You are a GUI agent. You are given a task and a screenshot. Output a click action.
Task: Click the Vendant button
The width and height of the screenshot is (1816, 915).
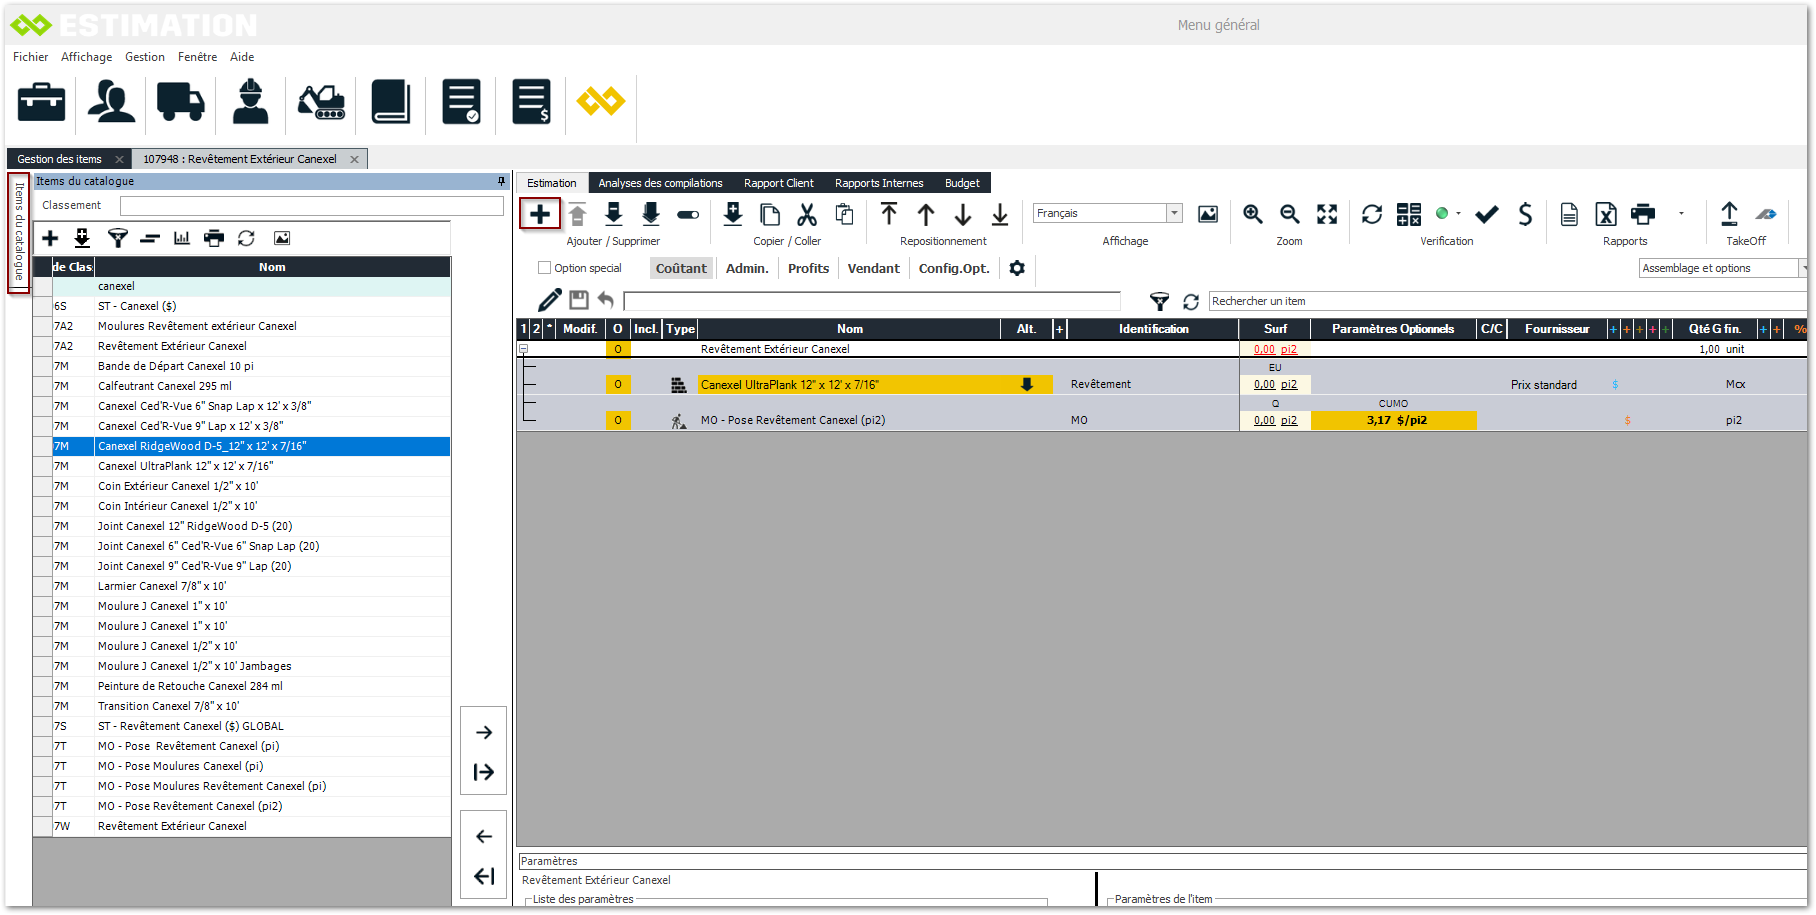873,268
